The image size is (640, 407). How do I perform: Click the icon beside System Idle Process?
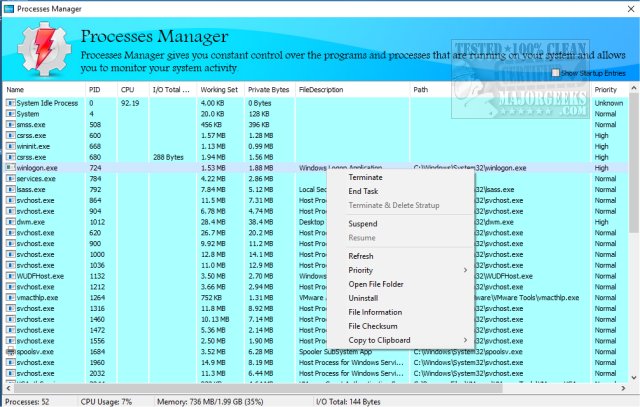[x=11, y=103]
